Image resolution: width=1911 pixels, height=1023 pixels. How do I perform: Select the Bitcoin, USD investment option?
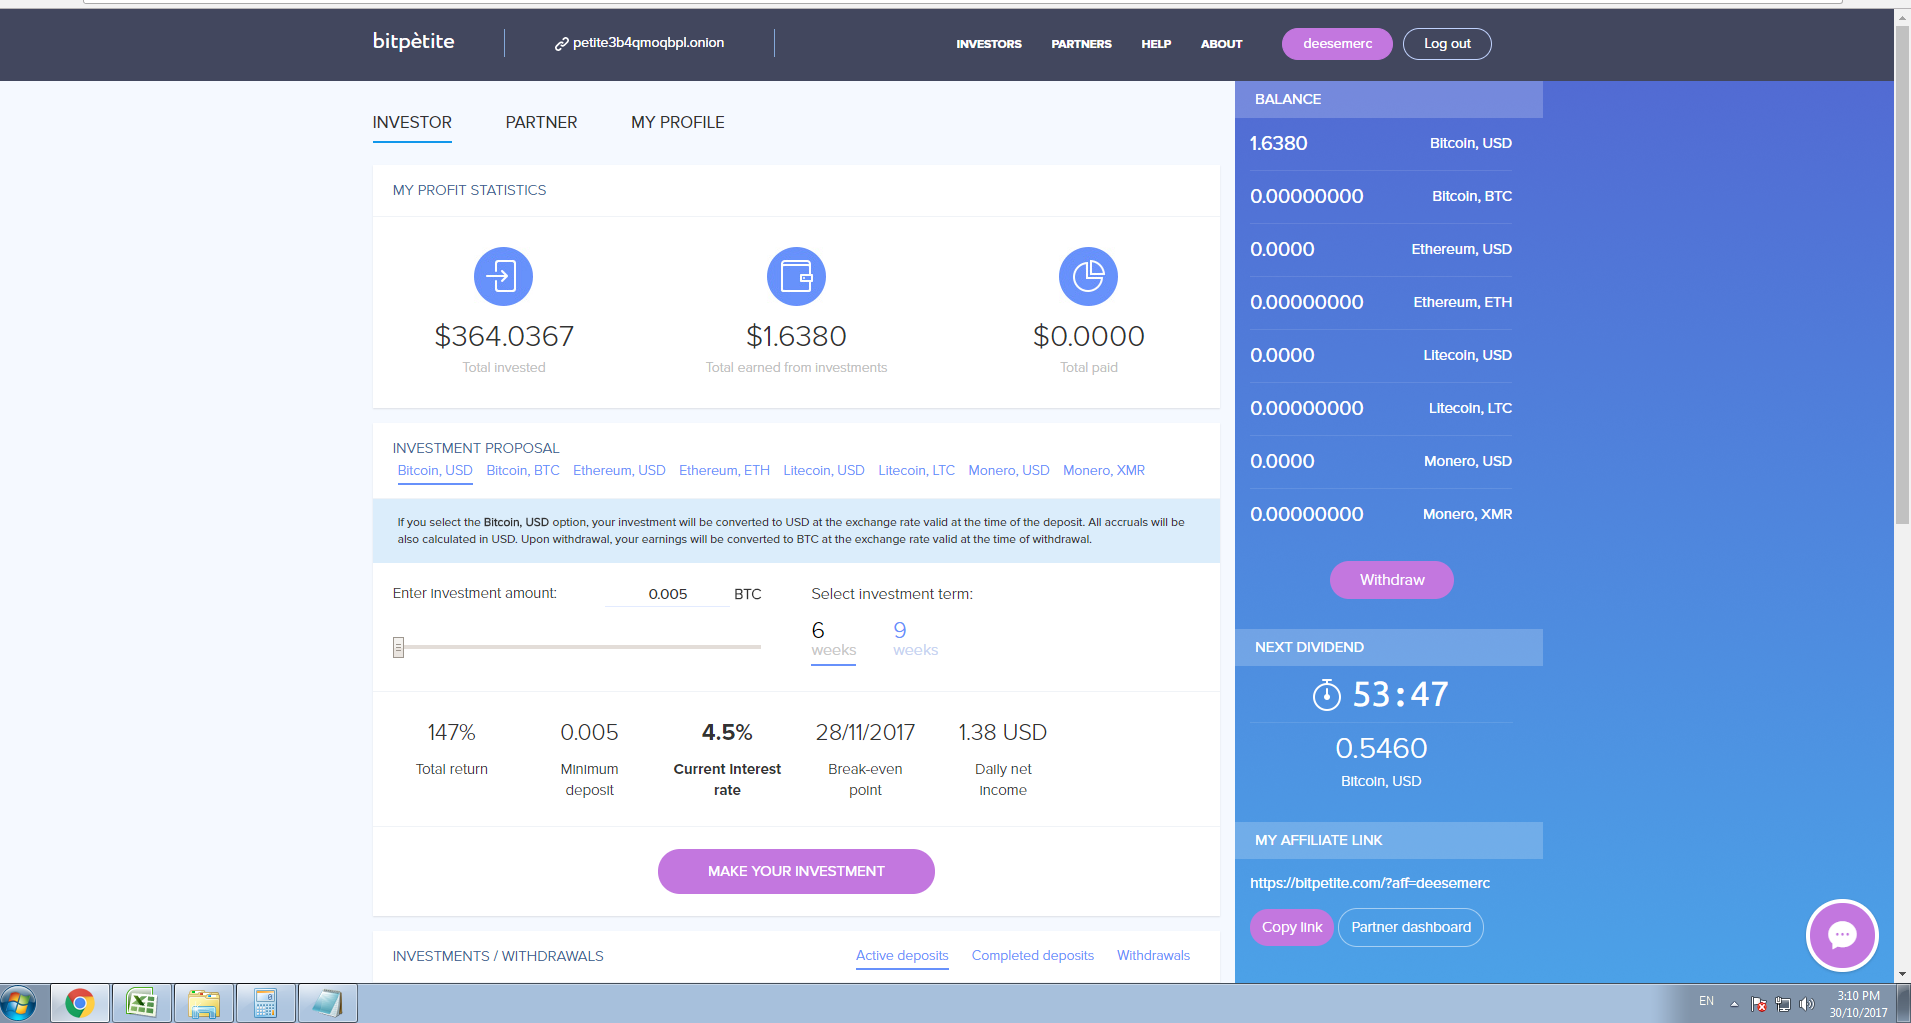point(435,470)
